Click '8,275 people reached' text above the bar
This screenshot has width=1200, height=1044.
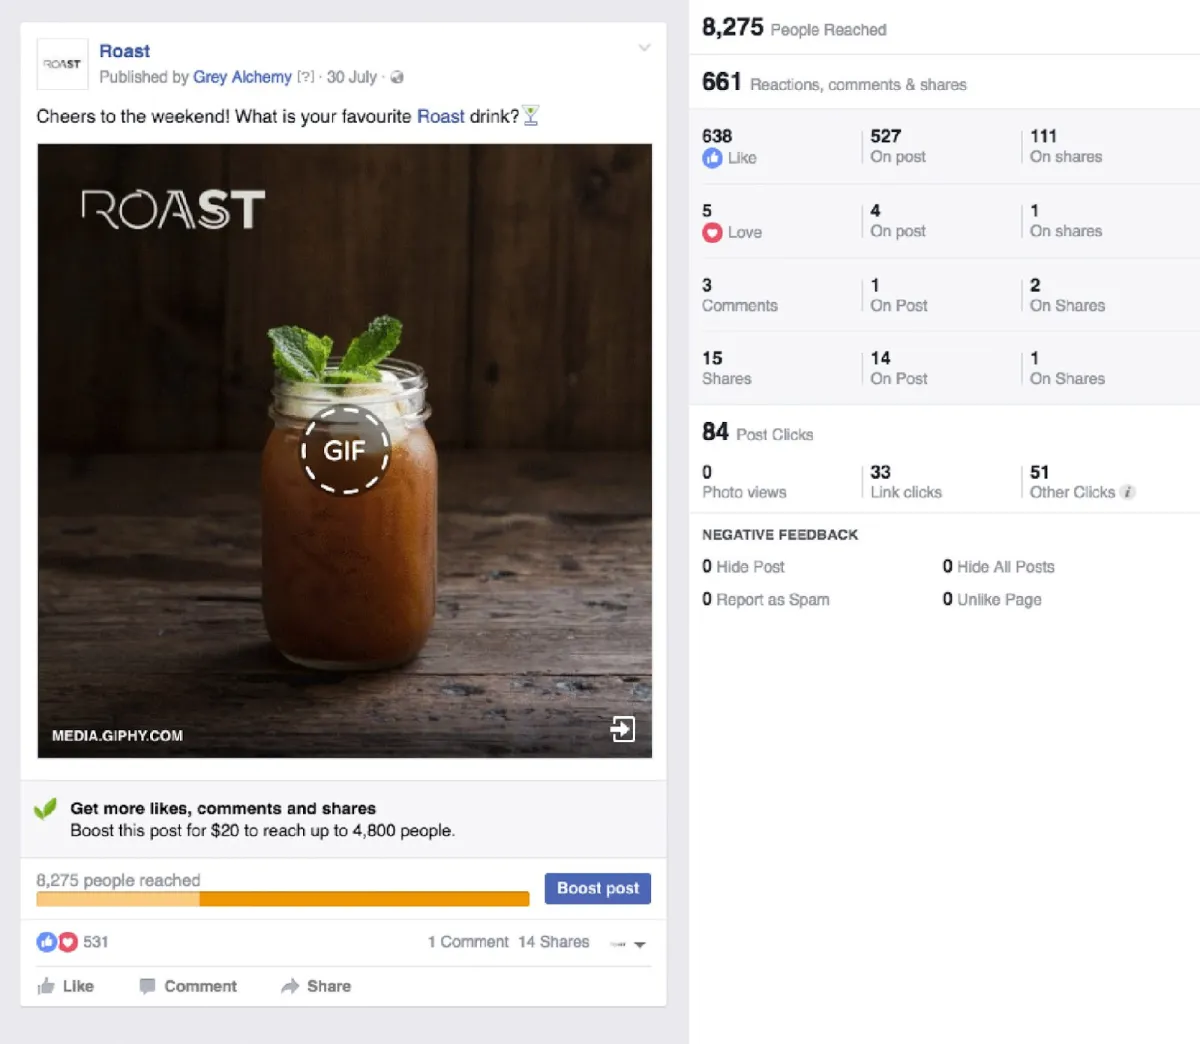tap(119, 880)
